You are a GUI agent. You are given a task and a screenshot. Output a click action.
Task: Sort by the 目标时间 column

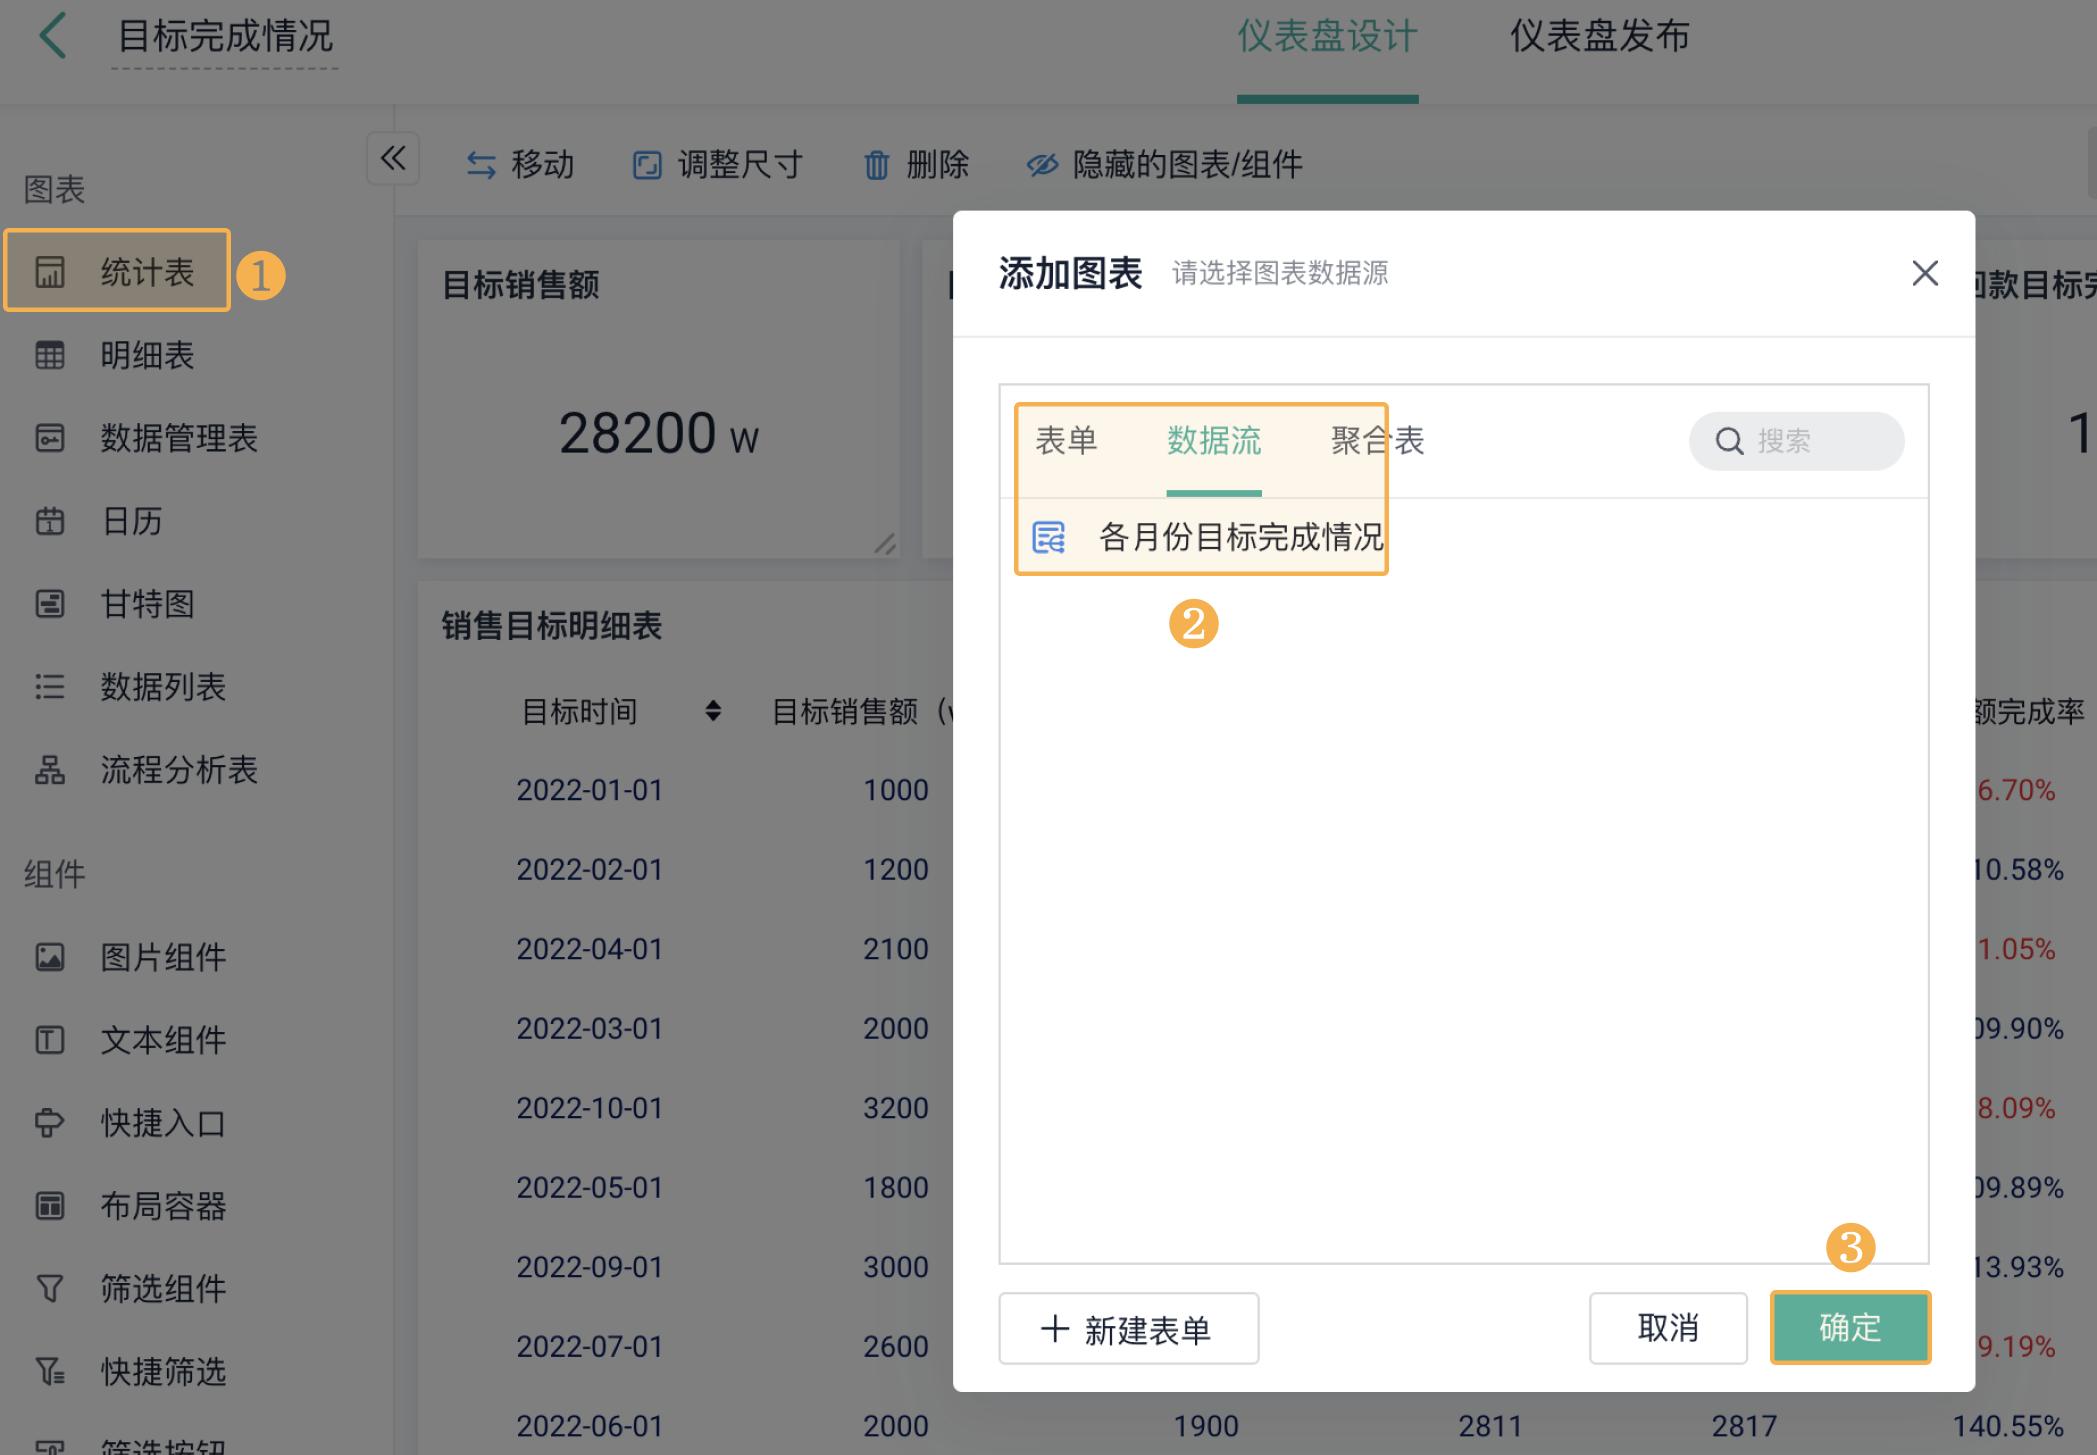pos(713,712)
